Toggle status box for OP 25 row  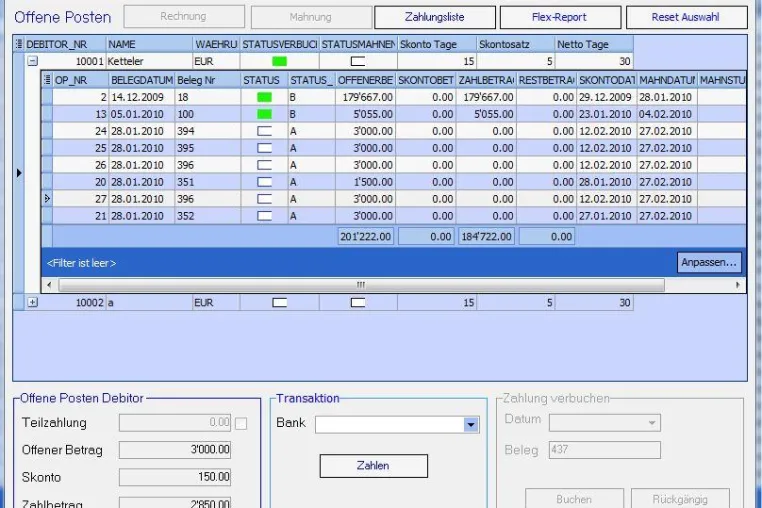tap(264, 148)
